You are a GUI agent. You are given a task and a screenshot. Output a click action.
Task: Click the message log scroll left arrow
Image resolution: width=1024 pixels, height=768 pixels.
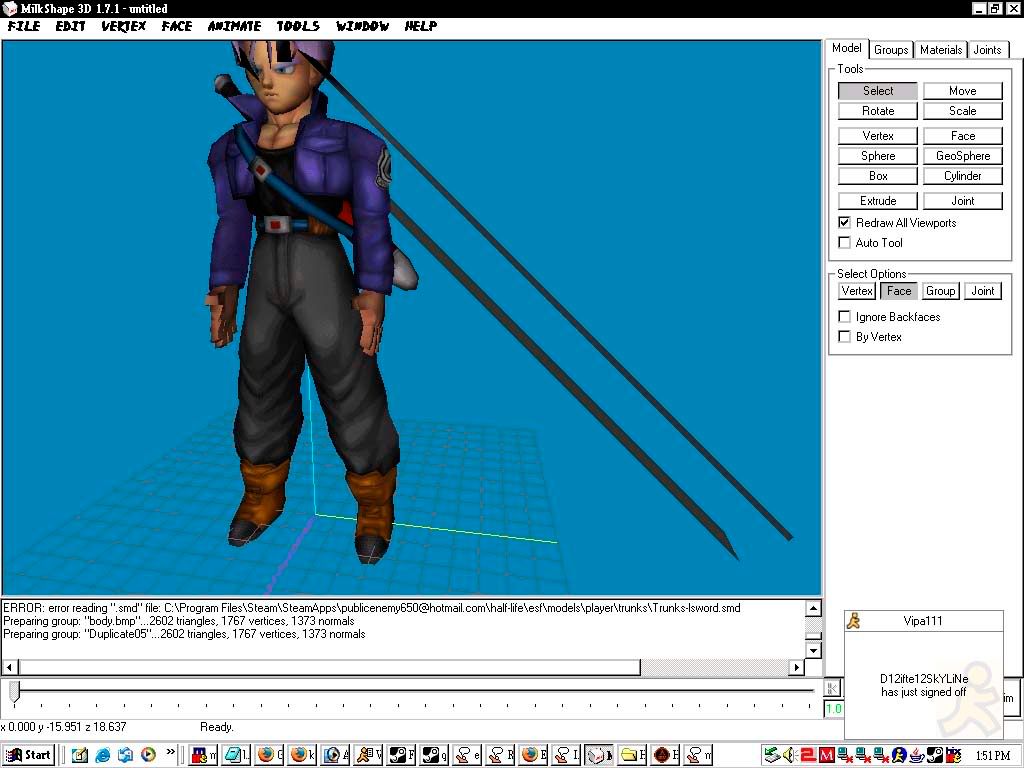pyautogui.click(x=10, y=667)
